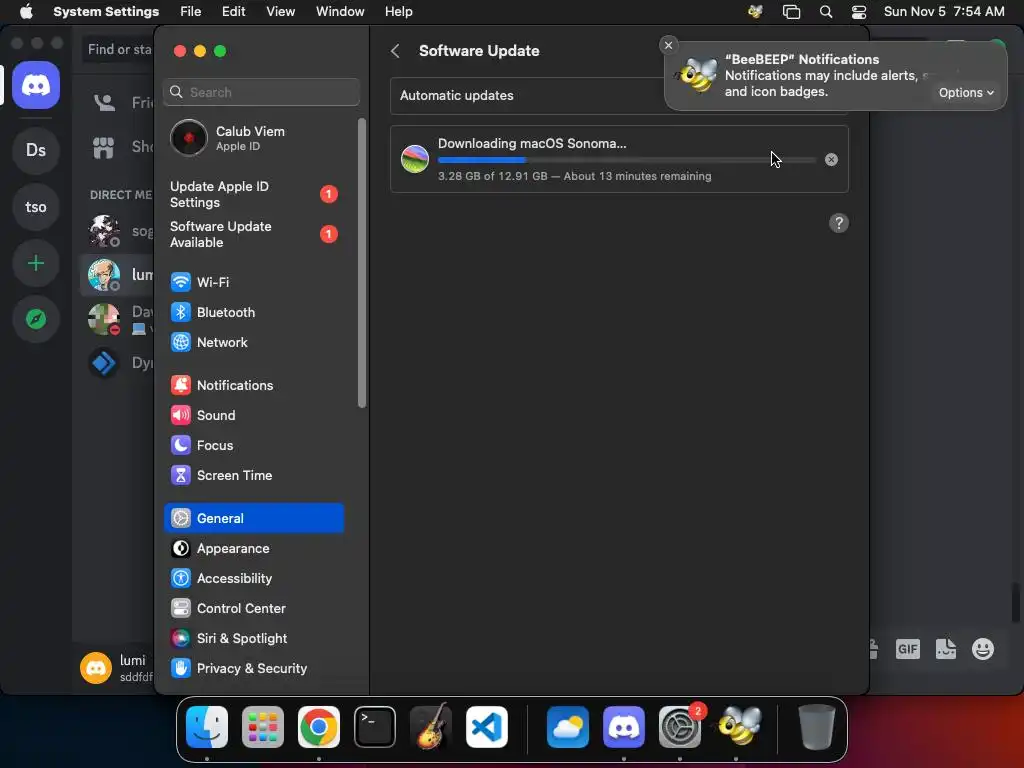Image resolution: width=1024 pixels, height=768 pixels.
Task: Open the System Settings menu
Action: click(106, 12)
